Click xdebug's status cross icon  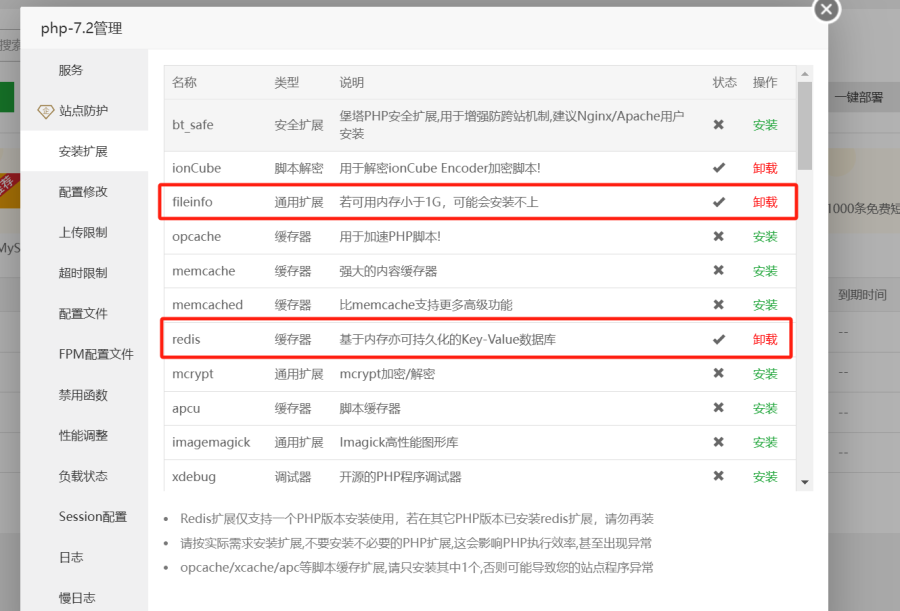[718, 477]
